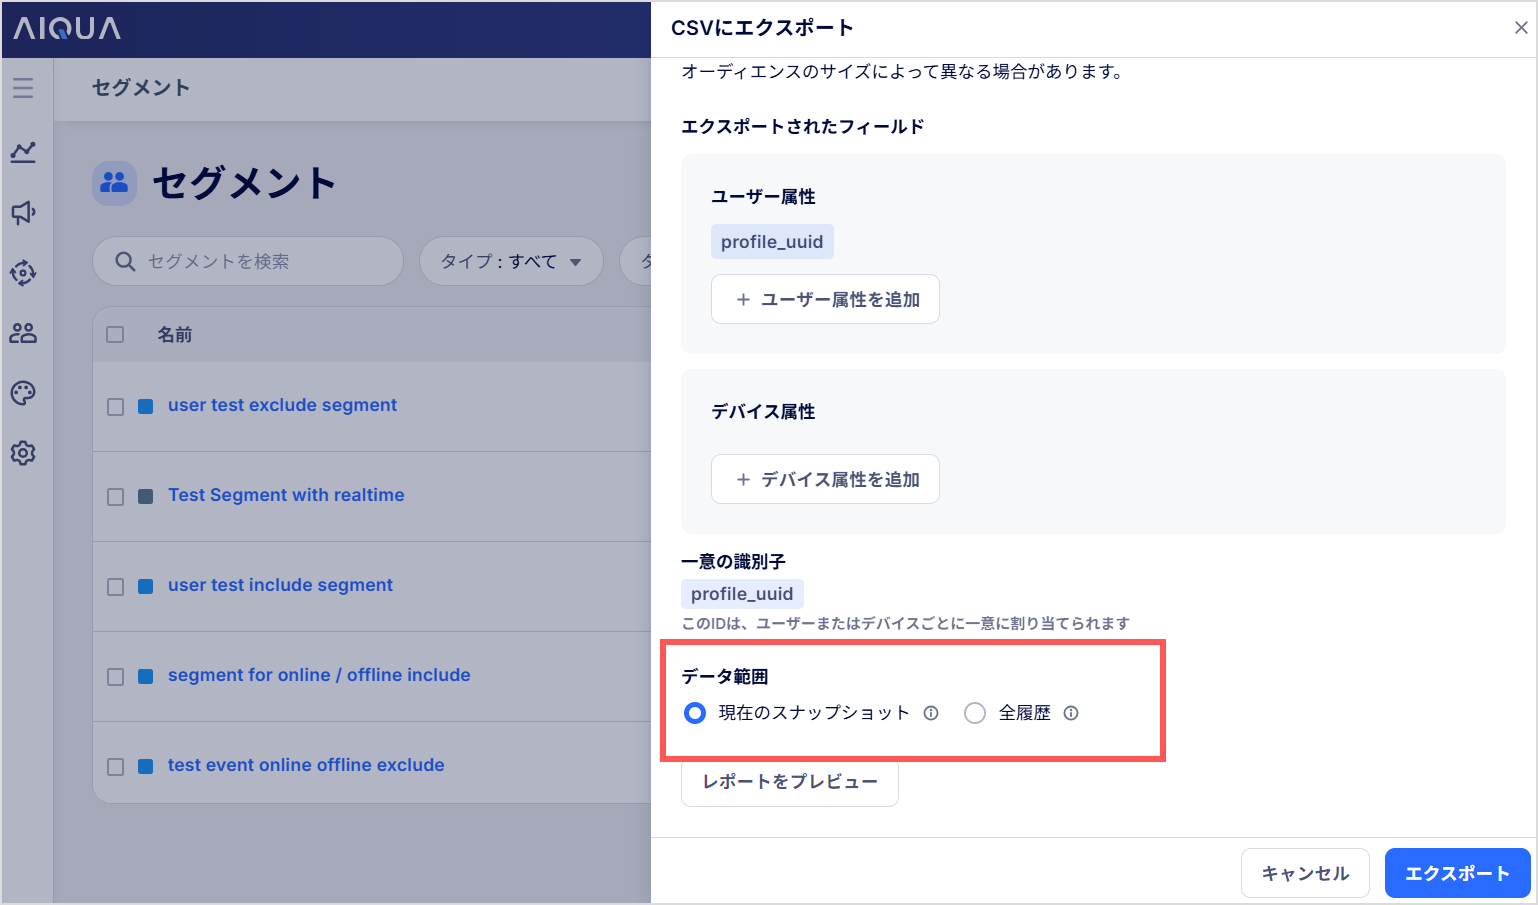This screenshot has height=905, width=1538.
Task: Check test event online offline exclude row
Action: (116, 767)
